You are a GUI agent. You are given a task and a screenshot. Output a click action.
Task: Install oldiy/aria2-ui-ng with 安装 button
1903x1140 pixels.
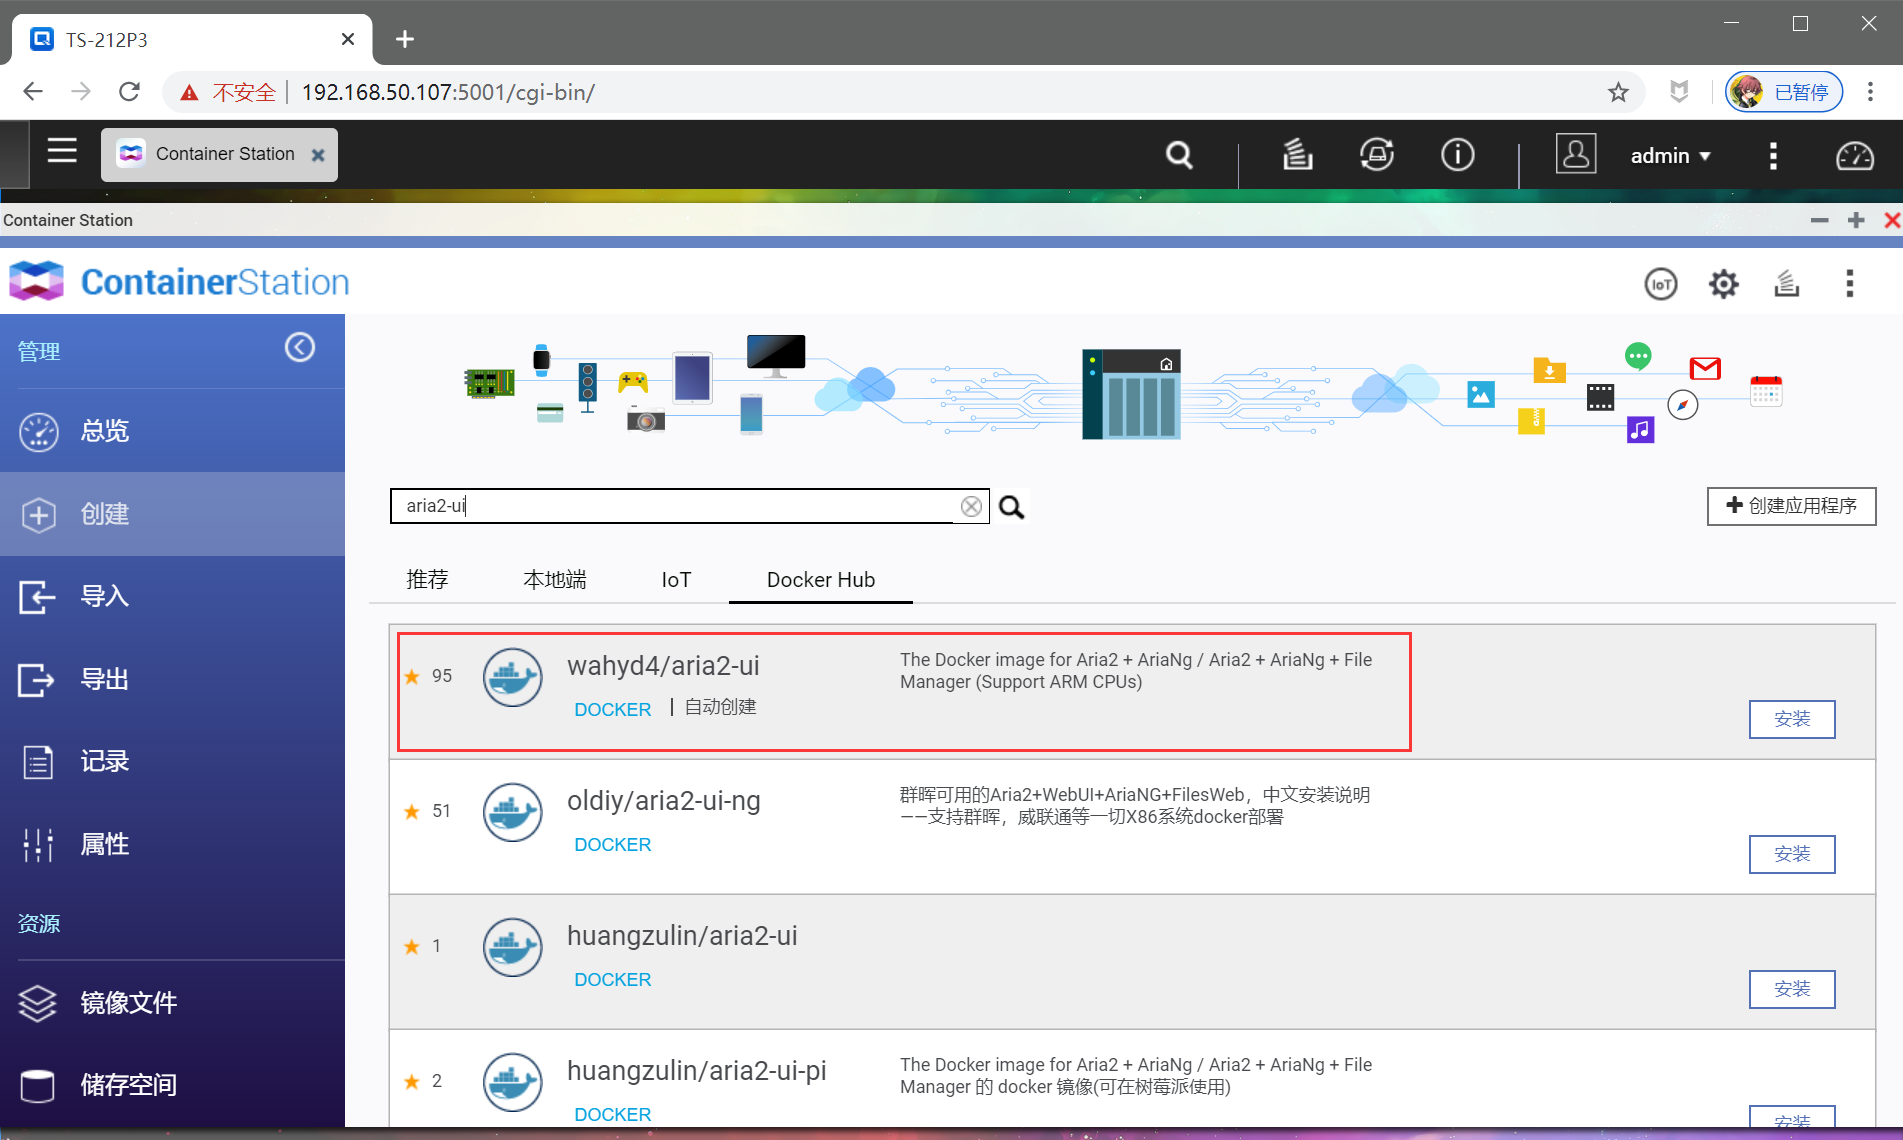[x=1792, y=854]
